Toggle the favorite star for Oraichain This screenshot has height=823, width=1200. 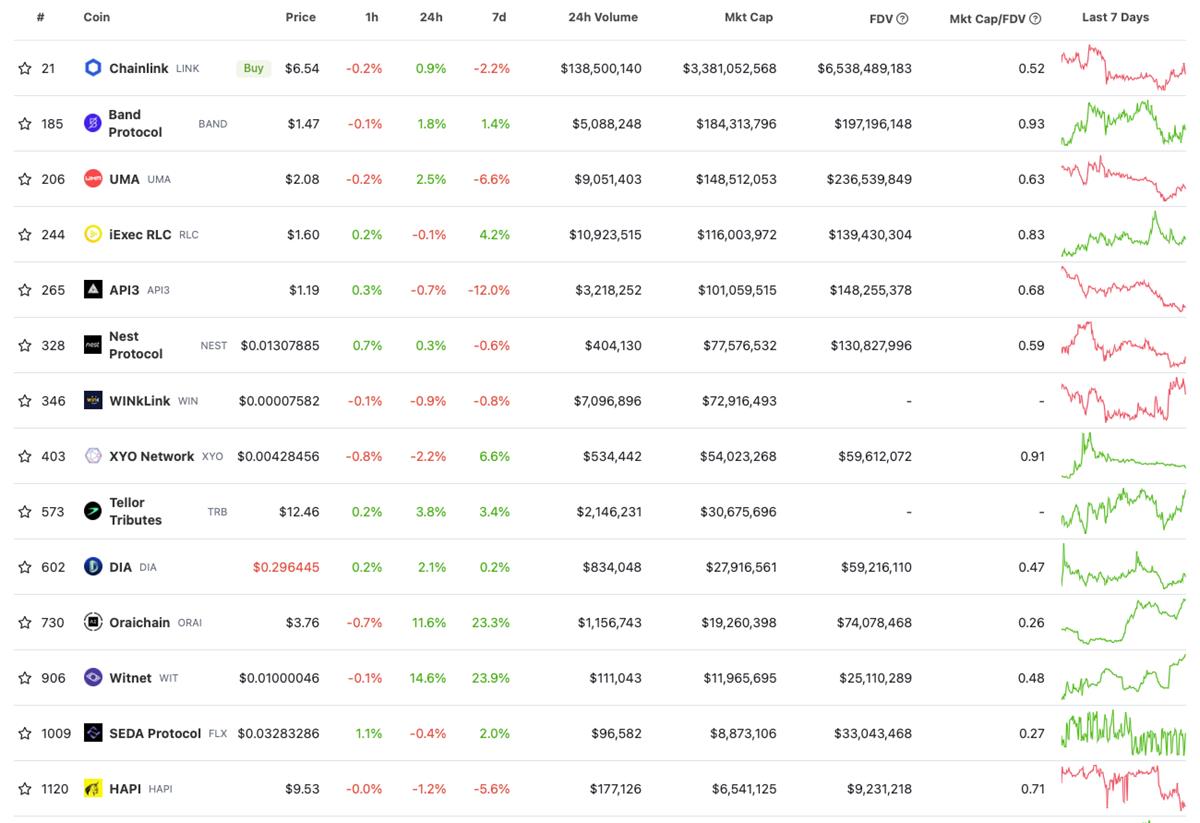pyautogui.click(x=25, y=622)
